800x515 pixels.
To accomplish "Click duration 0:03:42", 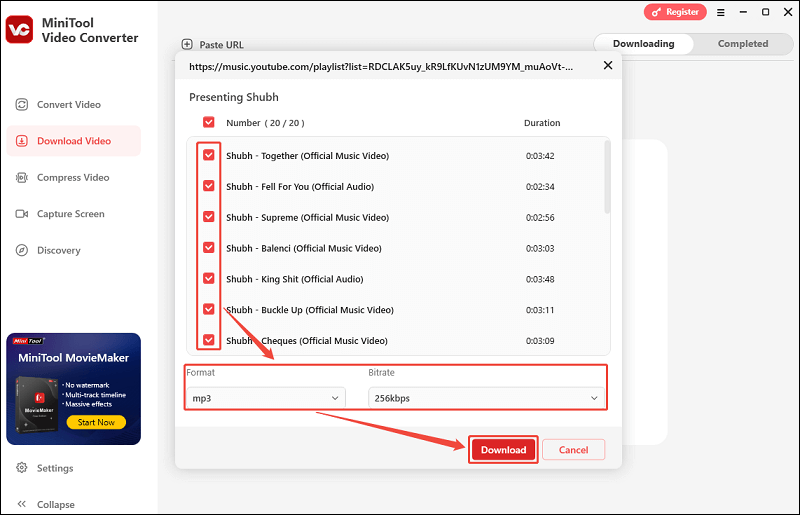I will point(540,156).
